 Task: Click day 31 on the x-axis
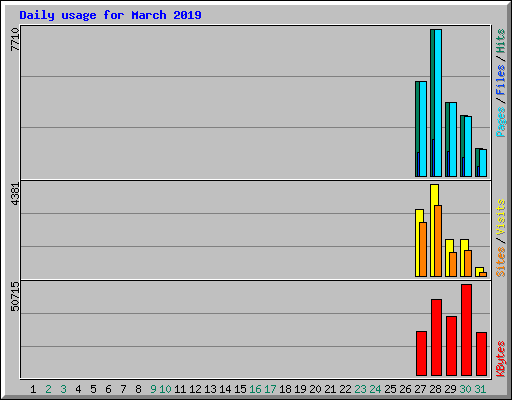[480, 389]
